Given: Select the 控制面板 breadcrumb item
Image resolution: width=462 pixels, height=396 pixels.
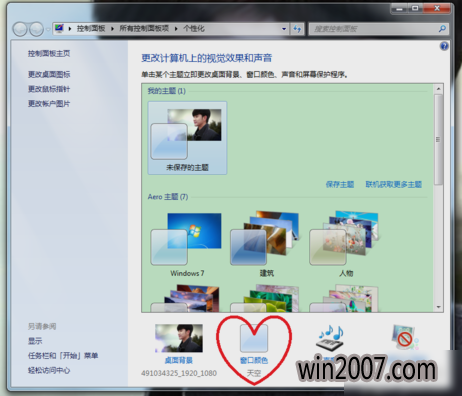Looking at the screenshot, I should 91,29.
